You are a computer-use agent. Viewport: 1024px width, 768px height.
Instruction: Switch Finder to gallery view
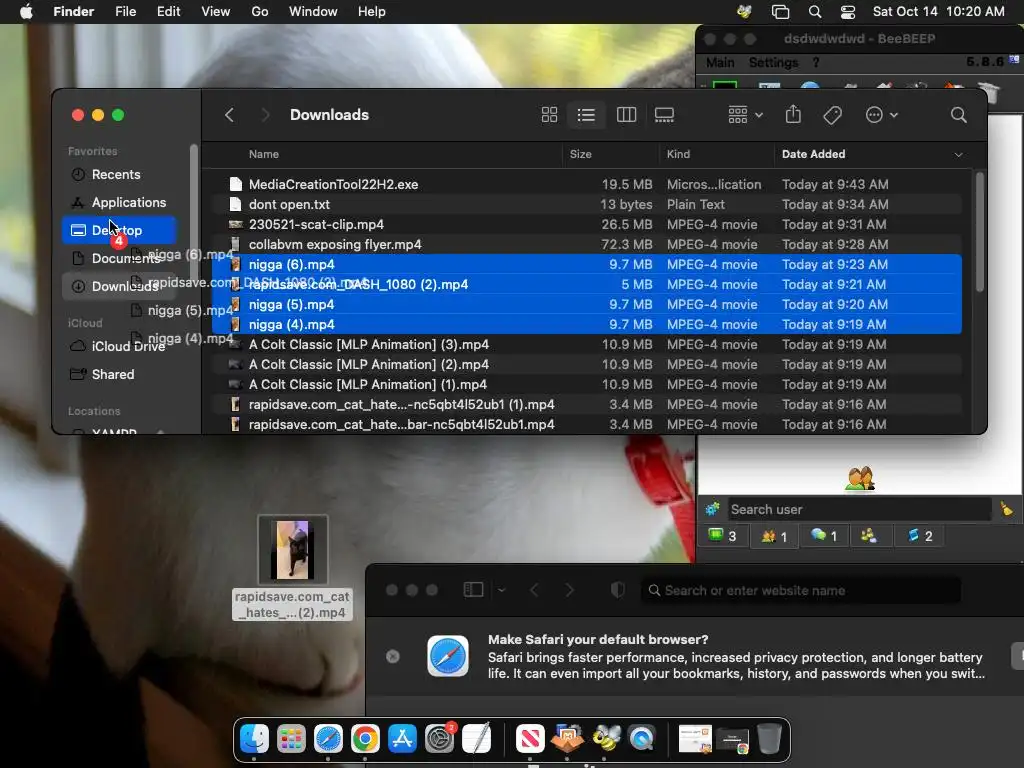point(664,115)
